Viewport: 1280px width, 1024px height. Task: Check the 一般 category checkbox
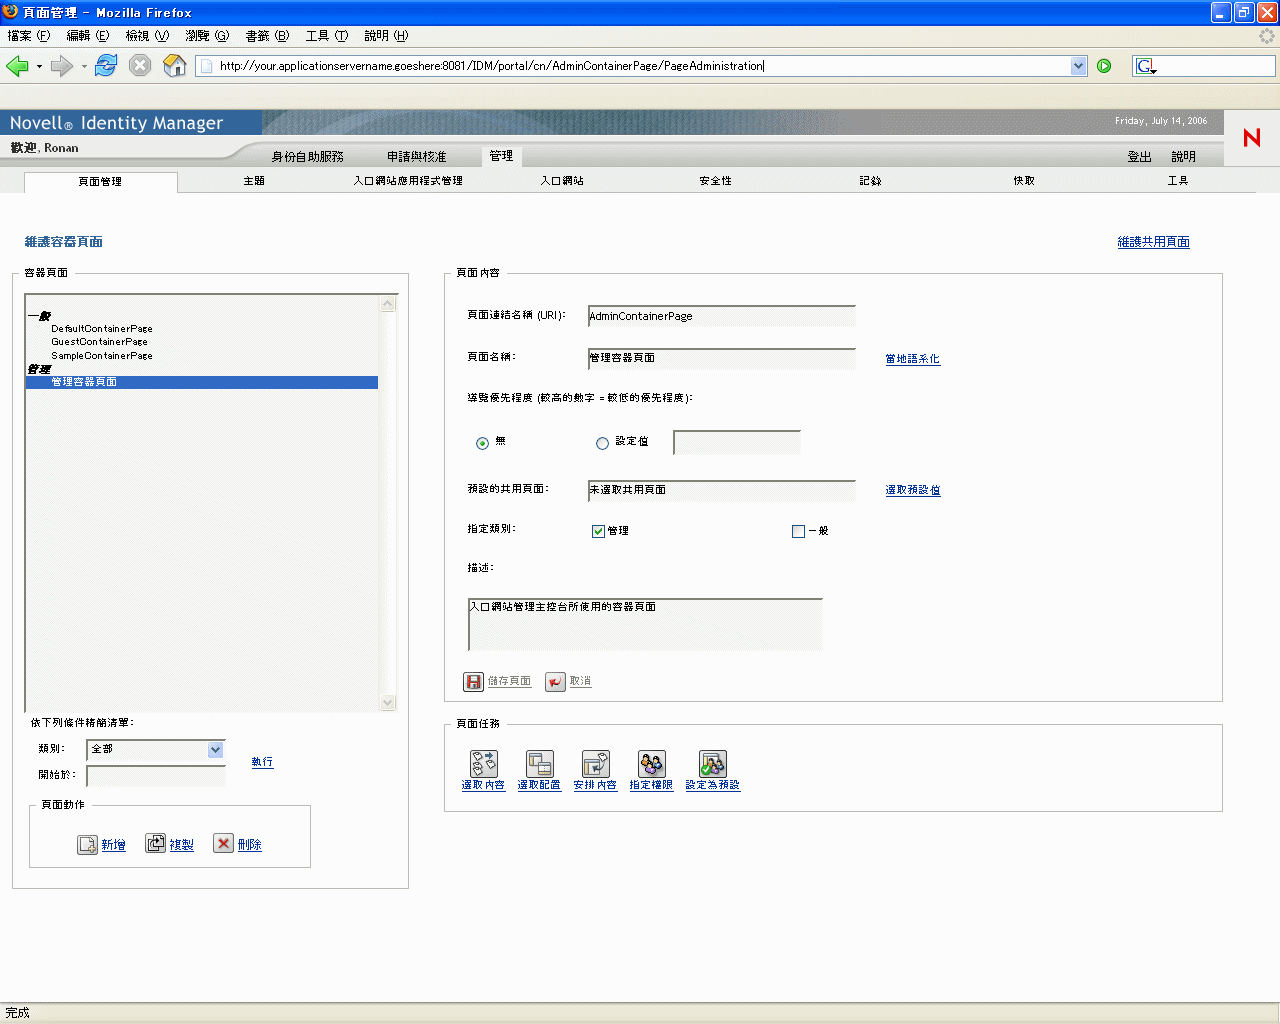[x=798, y=531]
